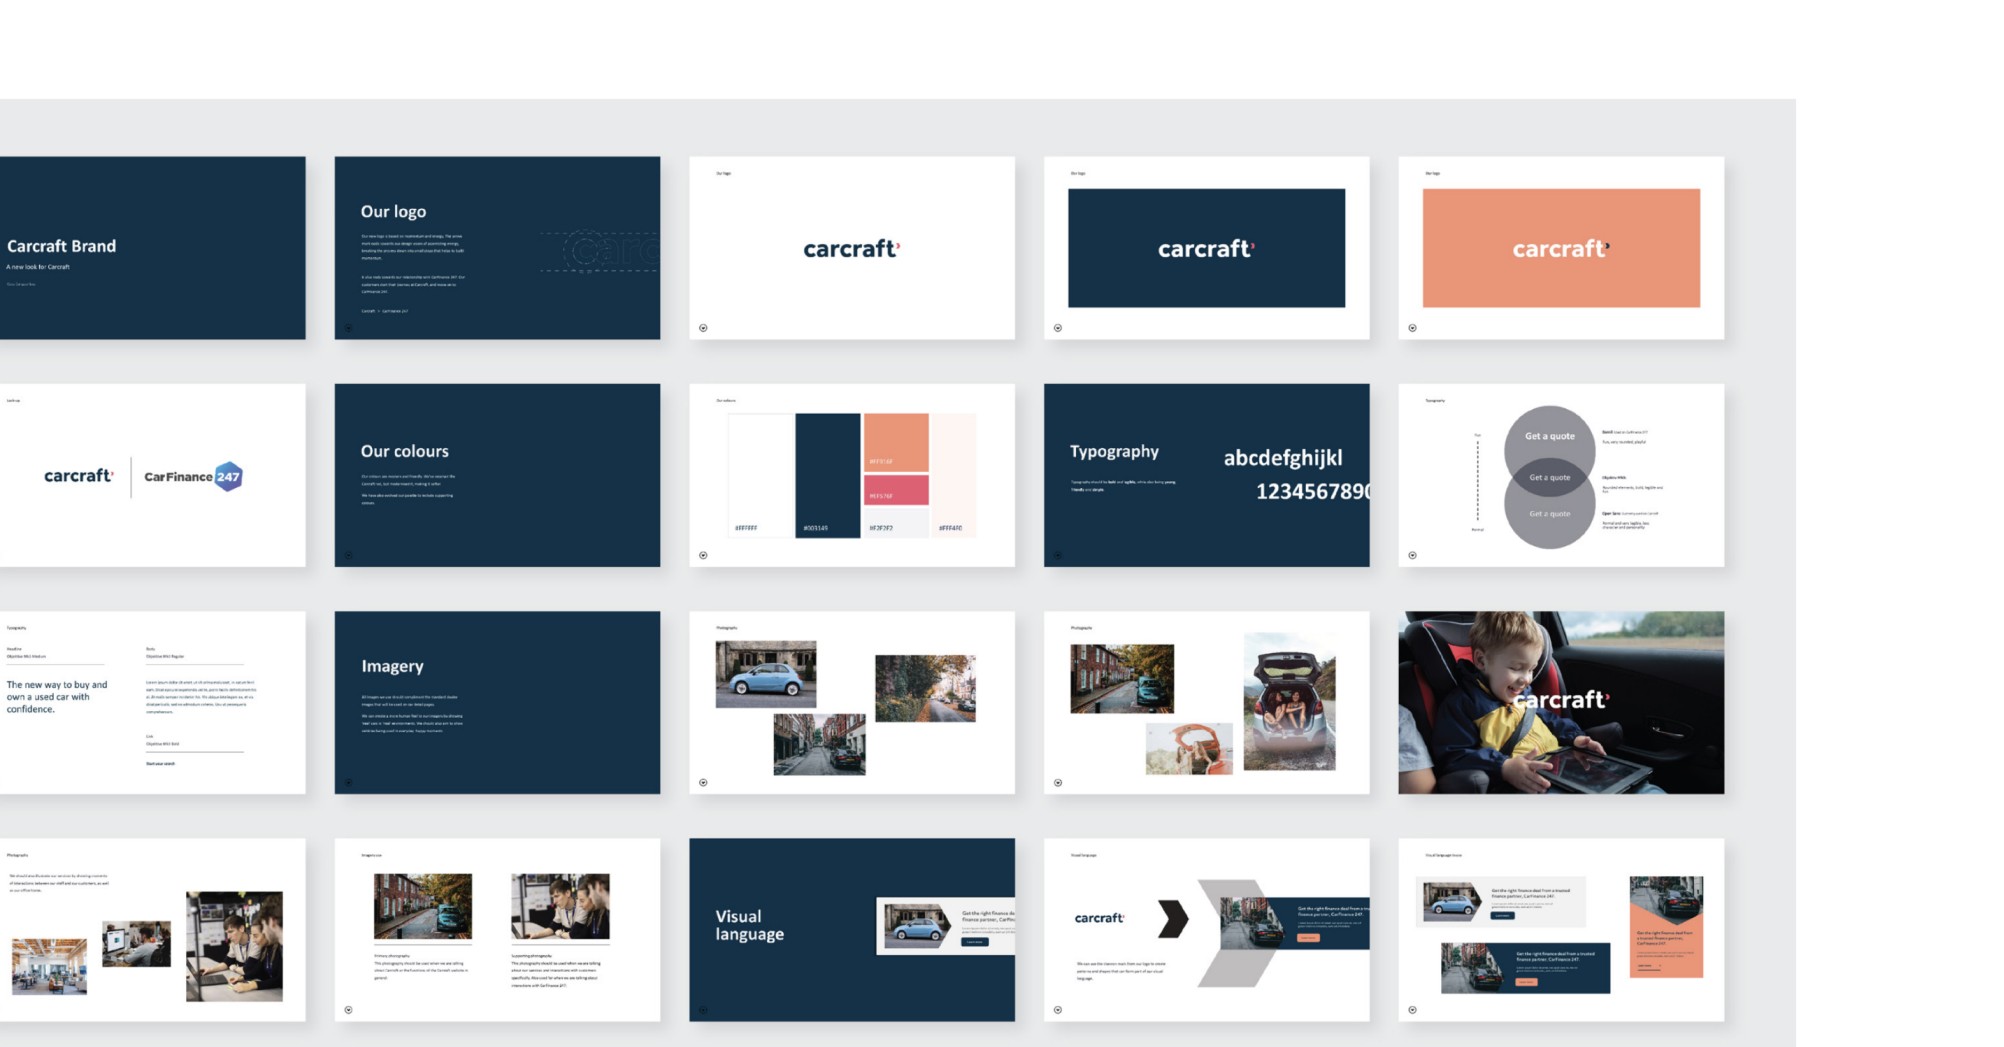Viewport: 2004px width, 1047px height.
Task: Select the carcraft logo on coral panel
Action: point(1561,248)
